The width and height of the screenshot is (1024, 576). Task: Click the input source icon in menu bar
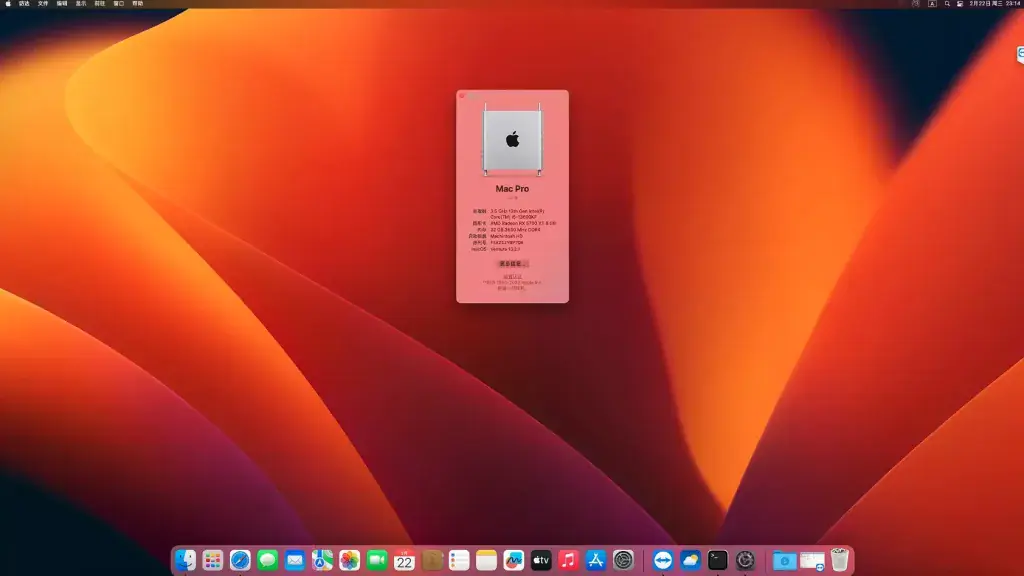tap(932, 3)
